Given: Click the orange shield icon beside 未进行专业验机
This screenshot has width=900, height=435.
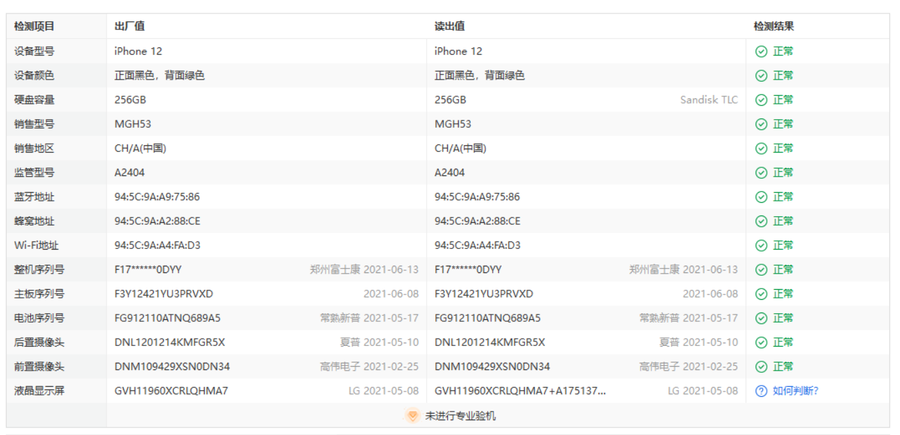Looking at the screenshot, I should coord(412,416).
